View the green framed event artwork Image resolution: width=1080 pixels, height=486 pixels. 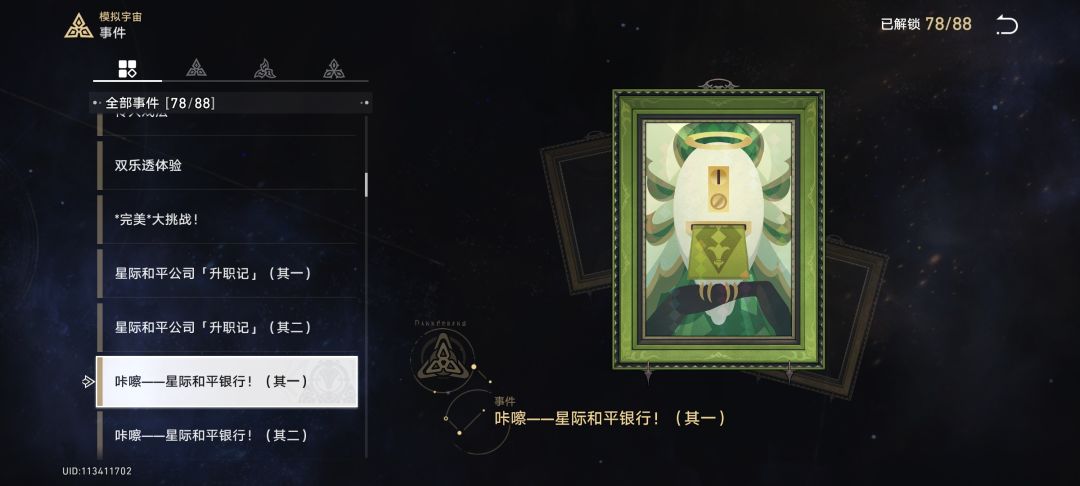(x=718, y=229)
